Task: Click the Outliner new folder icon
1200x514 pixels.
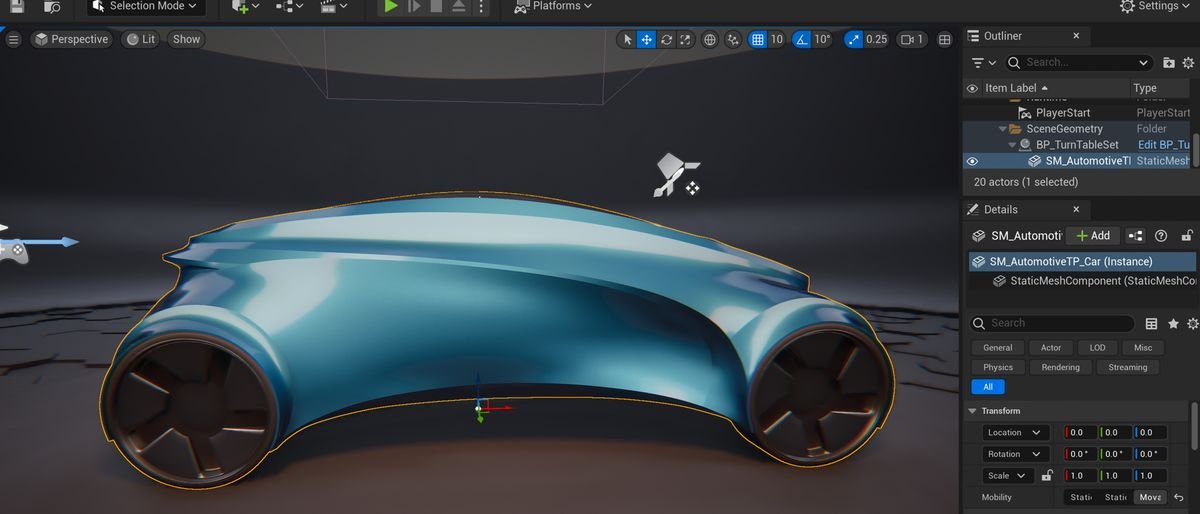Action: click(x=1168, y=62)
